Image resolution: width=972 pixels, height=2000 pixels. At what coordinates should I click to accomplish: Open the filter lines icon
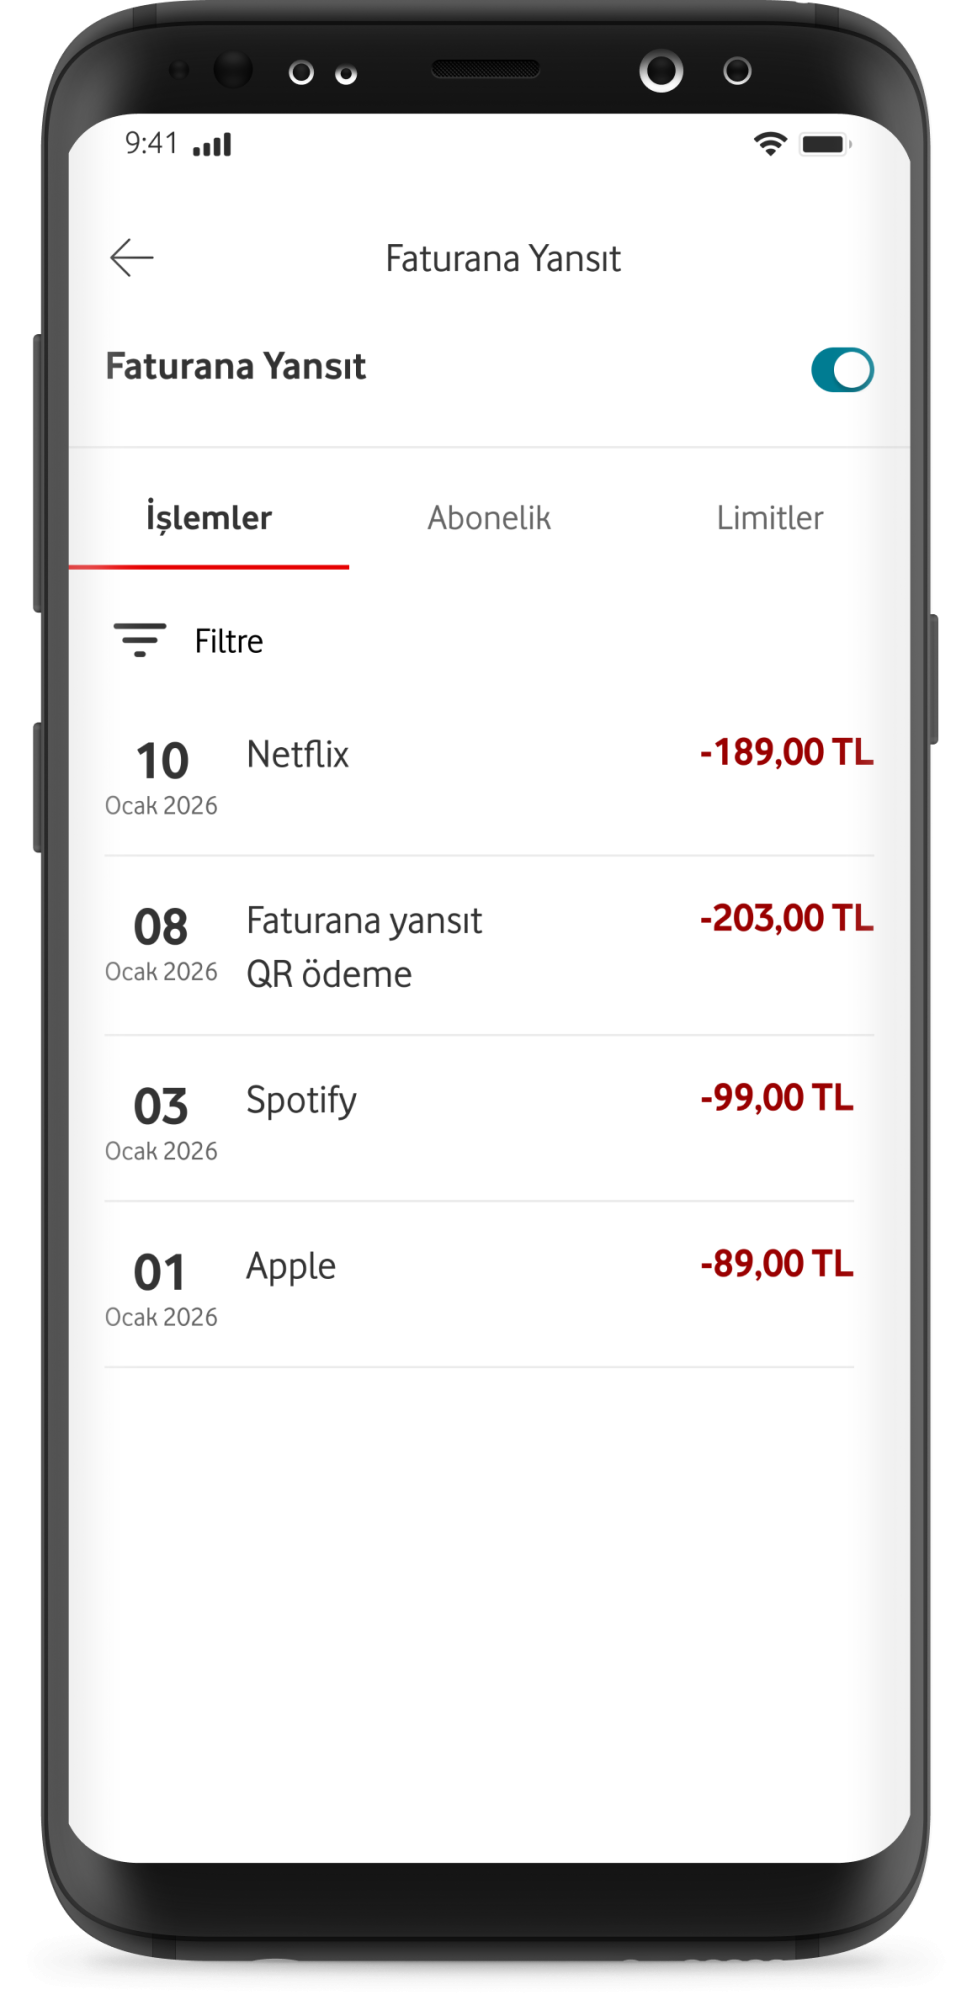pyautogui.click(x=139, y=640)
